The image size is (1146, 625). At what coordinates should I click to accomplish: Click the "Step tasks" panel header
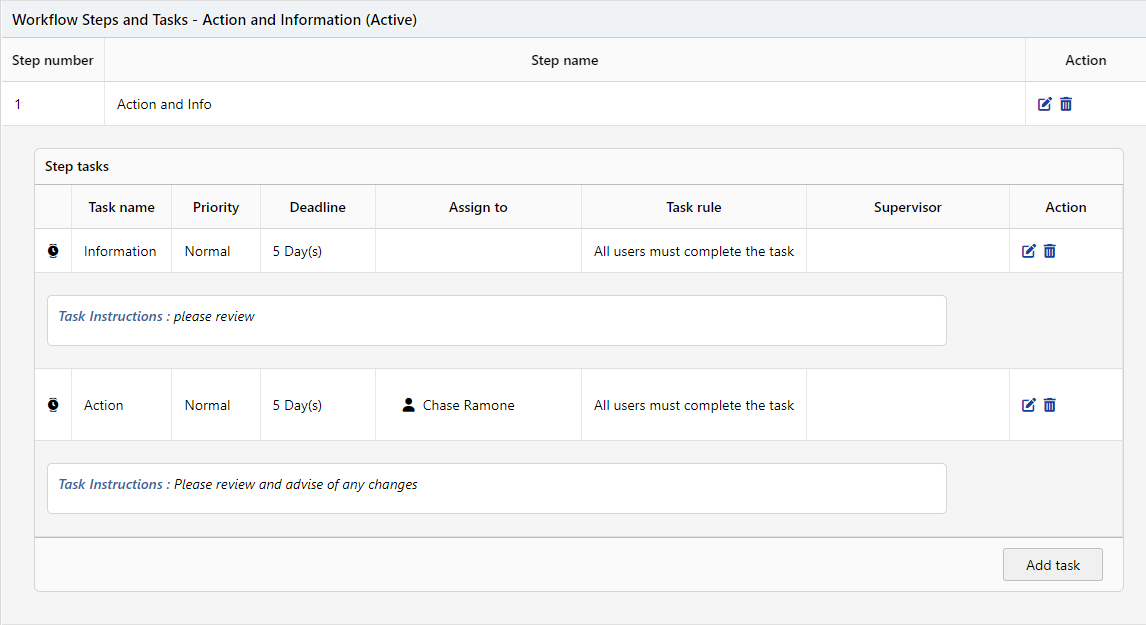coord(77,166)
